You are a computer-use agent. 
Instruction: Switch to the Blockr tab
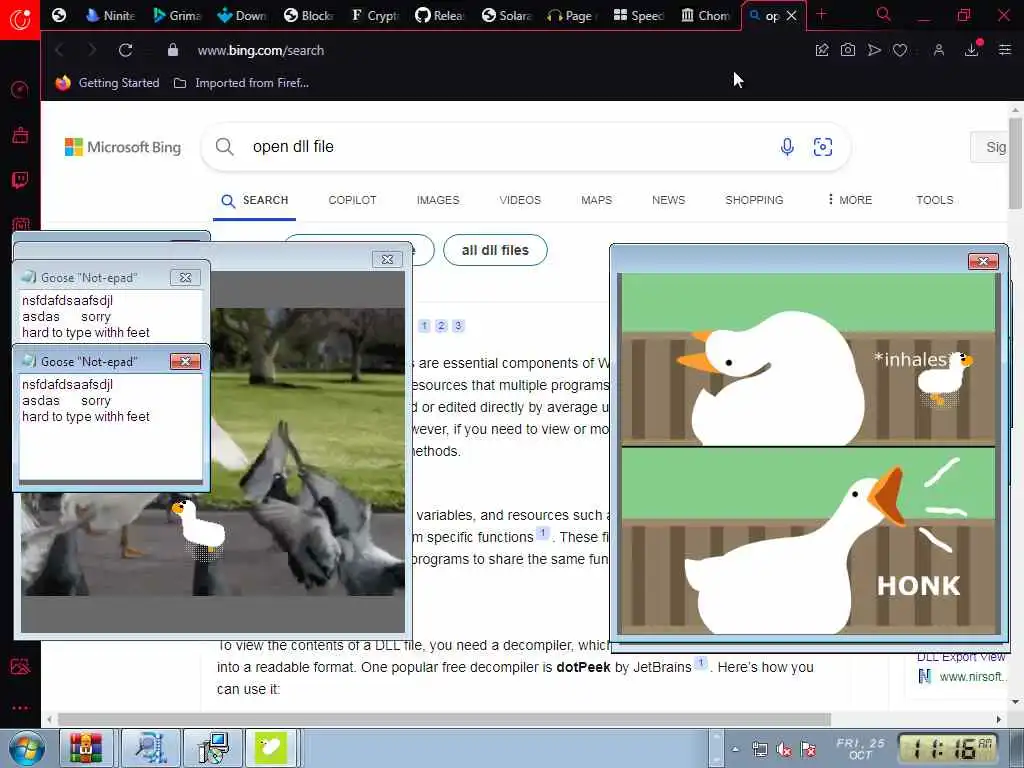[x=310, y=15]
